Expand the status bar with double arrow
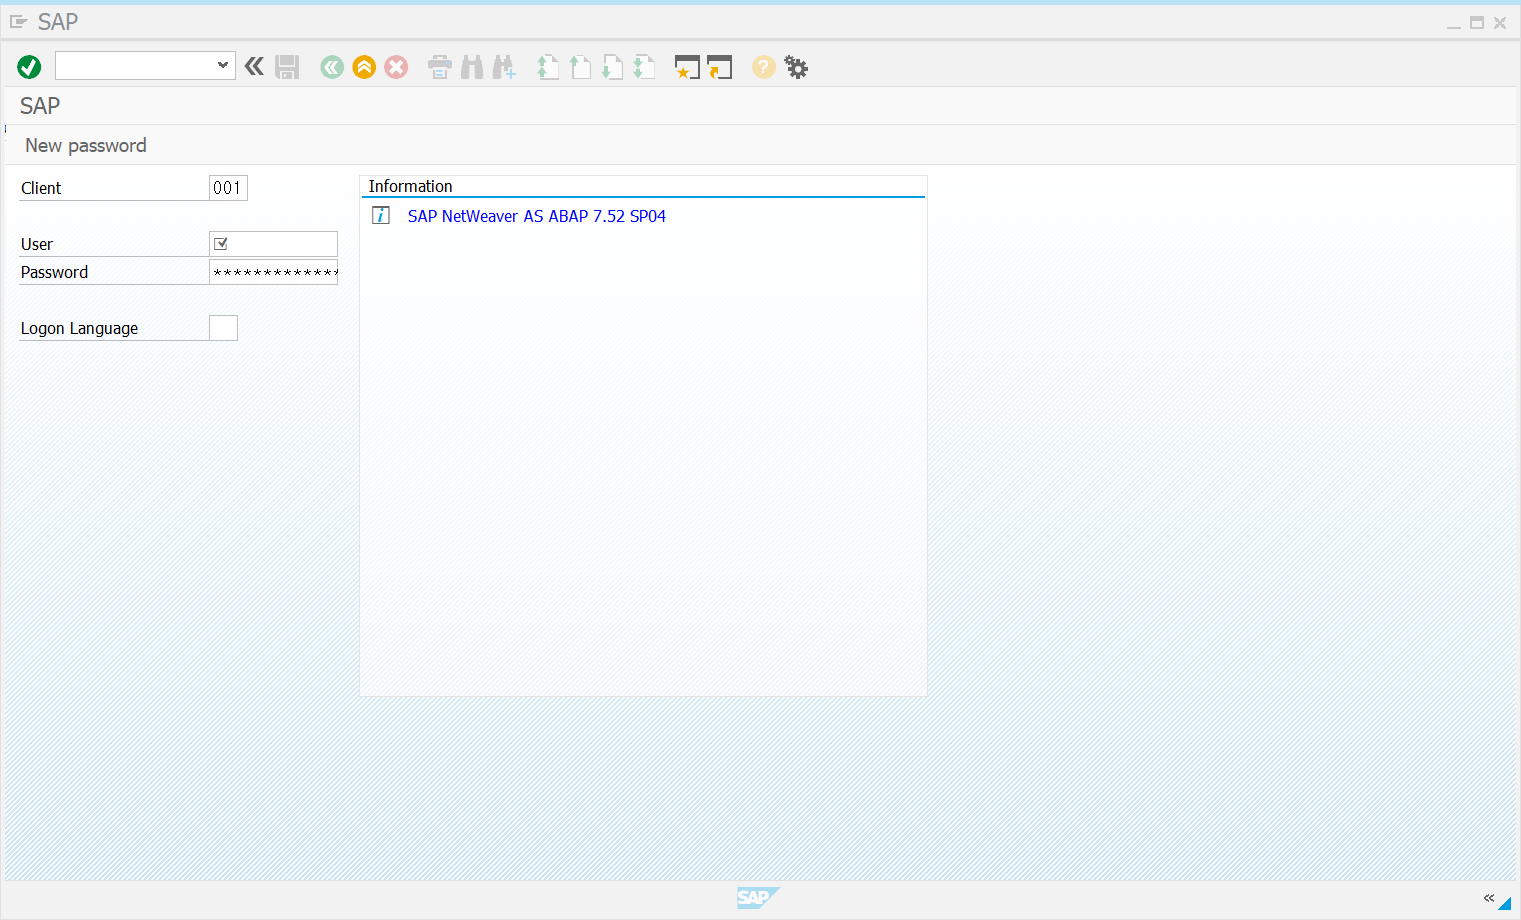The image size is (1521, 920). coord(1488,898)
